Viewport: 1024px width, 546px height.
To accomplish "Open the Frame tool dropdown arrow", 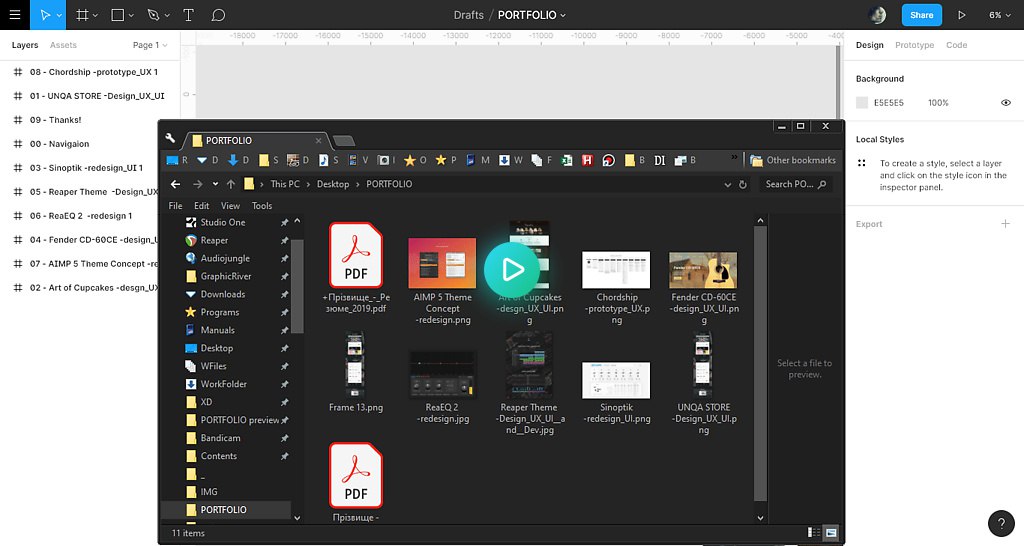I will point(96,15).
